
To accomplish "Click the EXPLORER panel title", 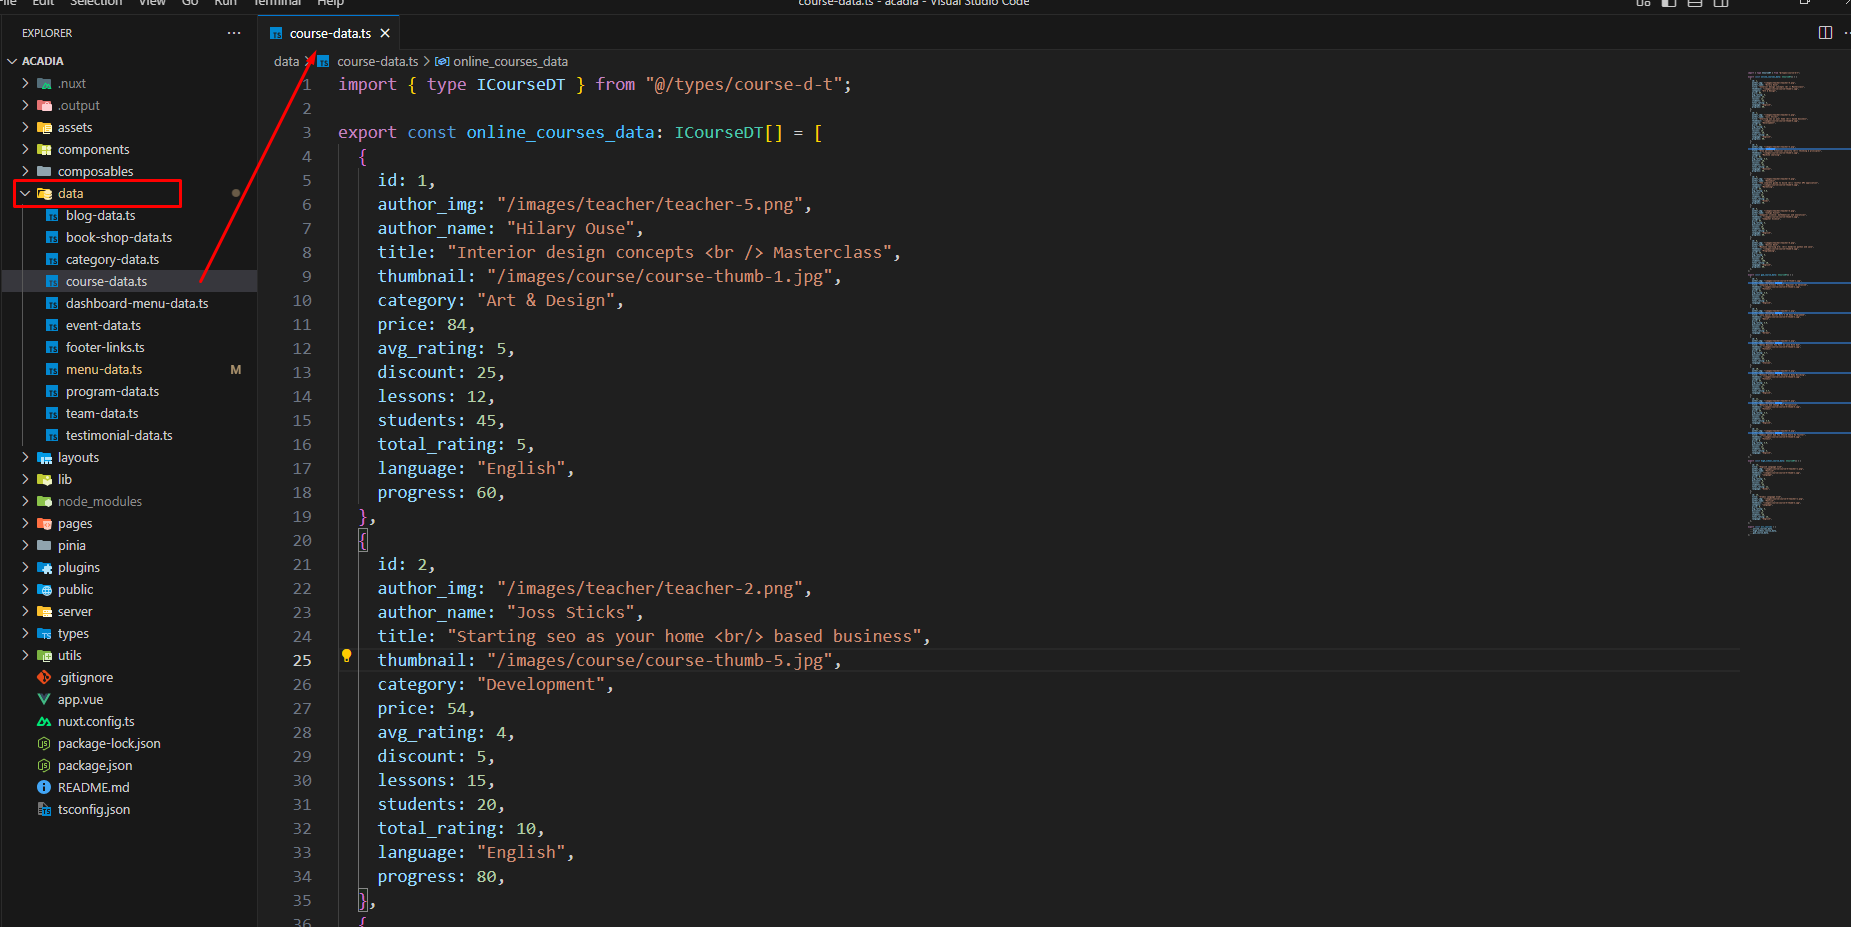I will 47,33.
